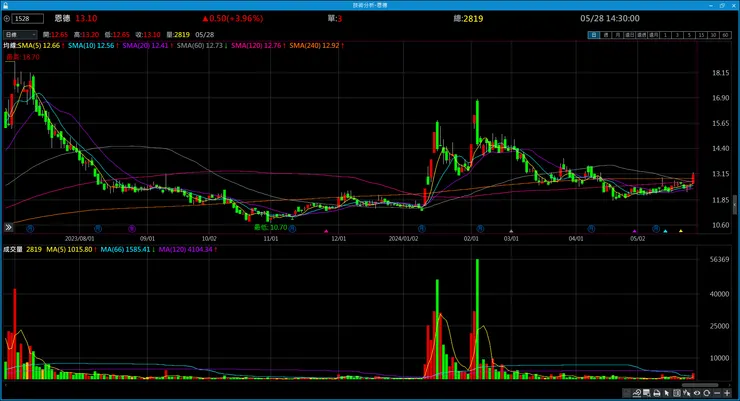
Task: Zoom out chart with minus icon
Action: (717, 393)
